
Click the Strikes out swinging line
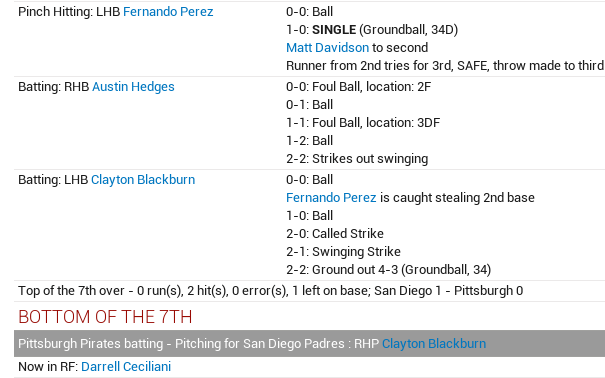click(357, 159)
